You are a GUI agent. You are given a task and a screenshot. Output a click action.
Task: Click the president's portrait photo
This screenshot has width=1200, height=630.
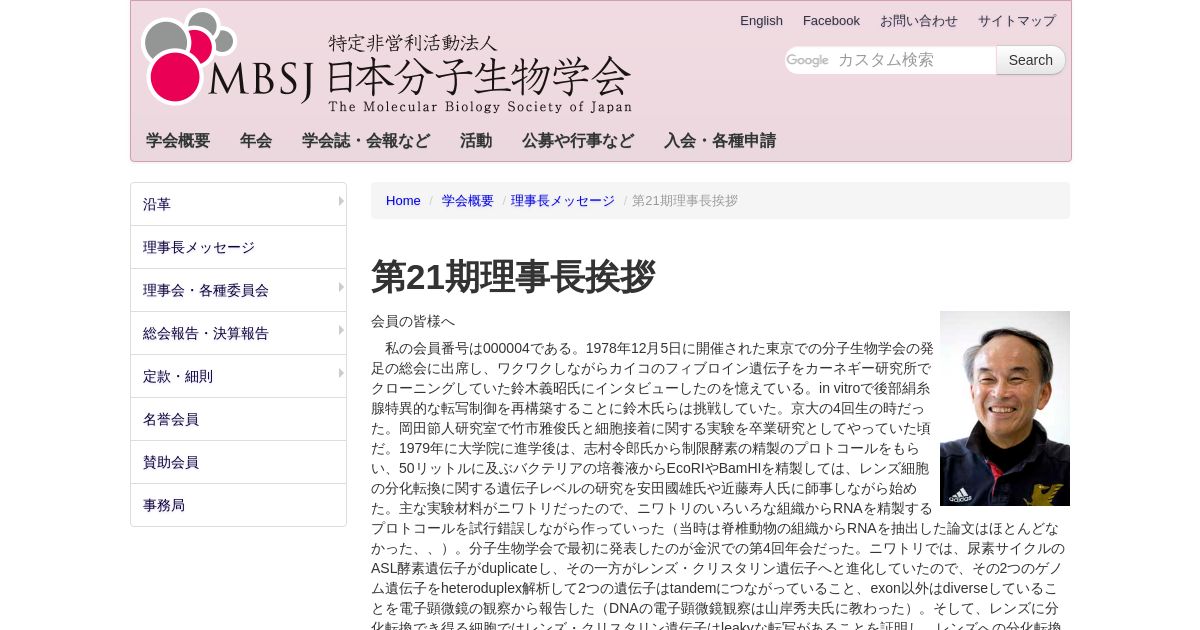point(1005,408)
